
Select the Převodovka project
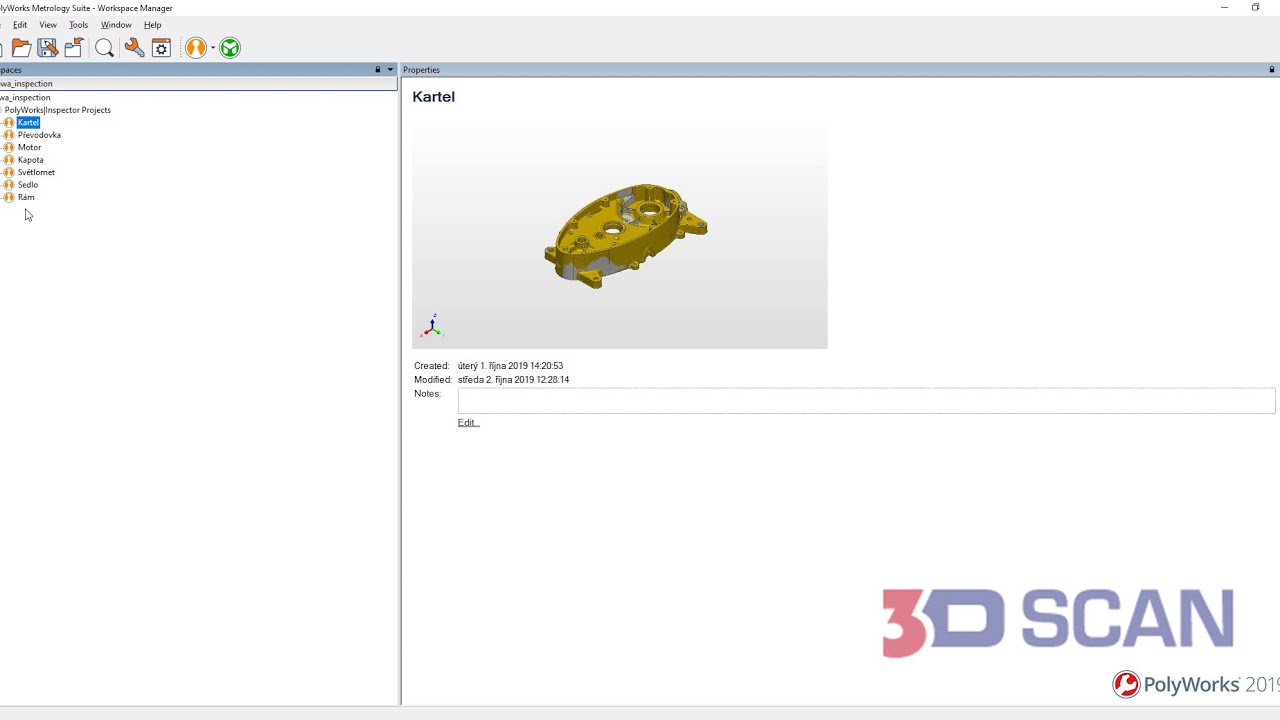tap(39, 135)
